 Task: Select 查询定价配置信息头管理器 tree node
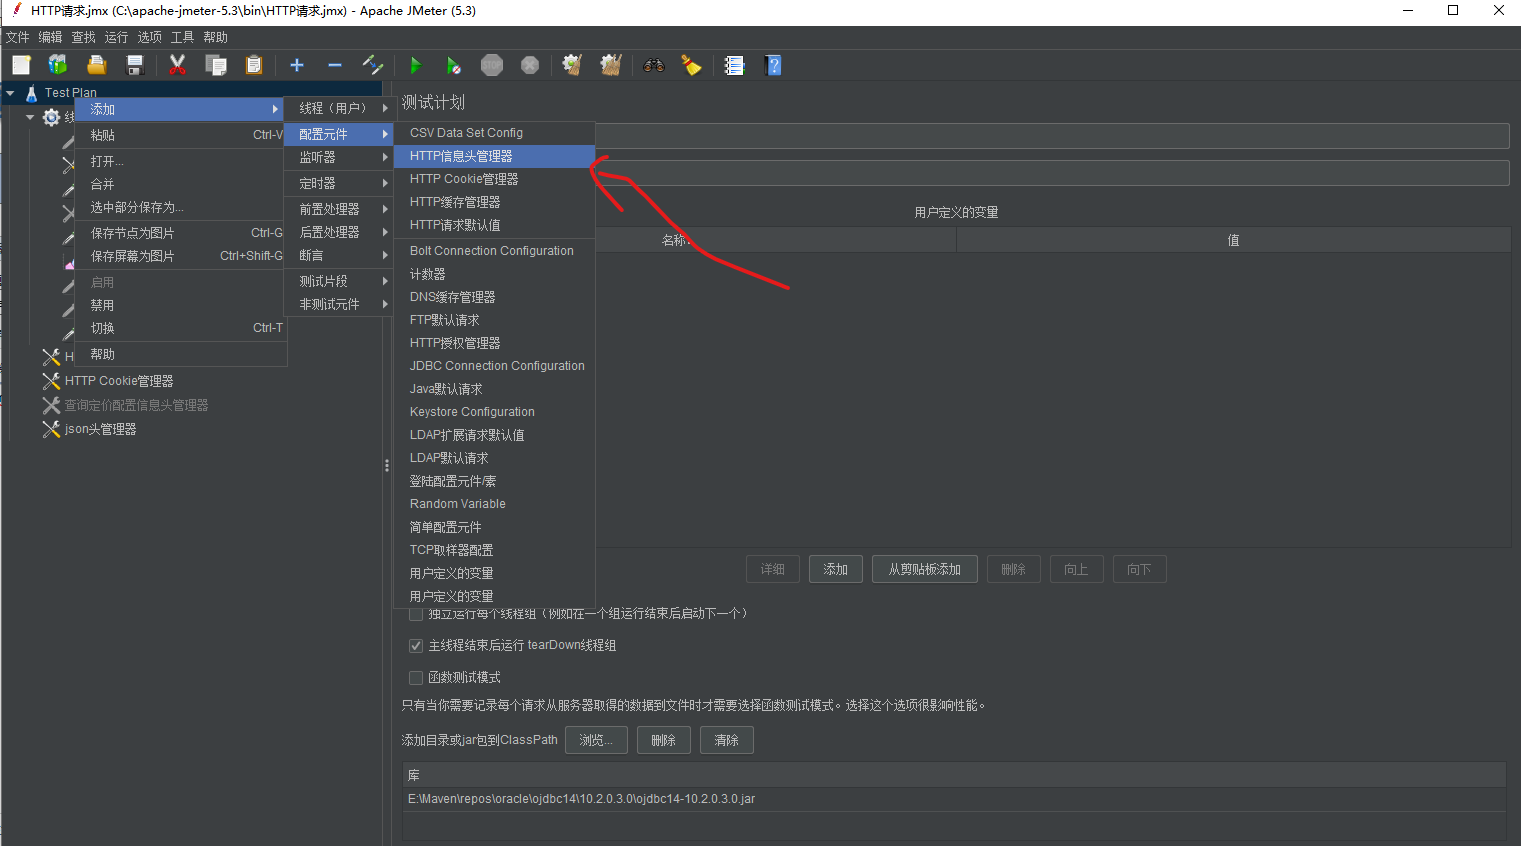(x=137, y=405)
